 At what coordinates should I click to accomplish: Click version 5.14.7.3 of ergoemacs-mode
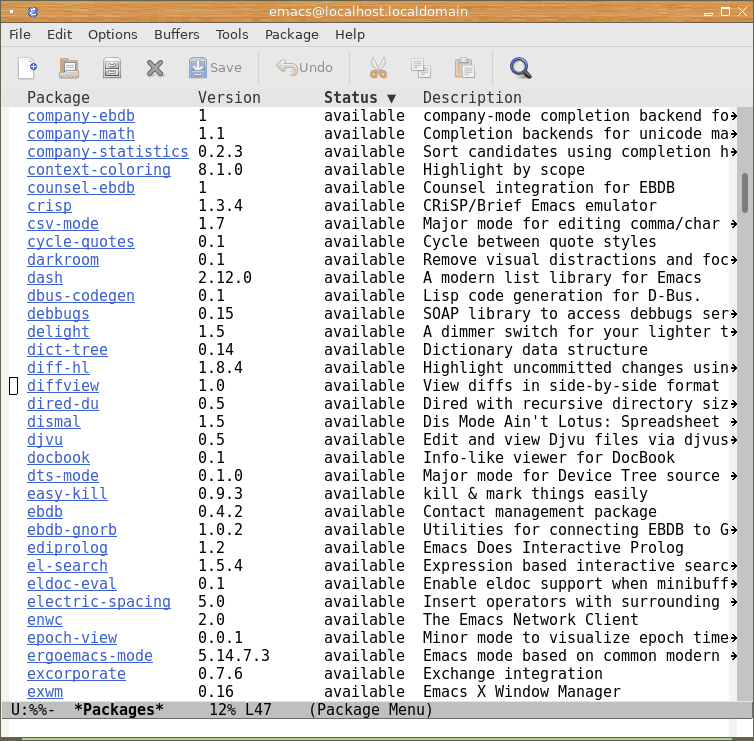click(234, 656)
